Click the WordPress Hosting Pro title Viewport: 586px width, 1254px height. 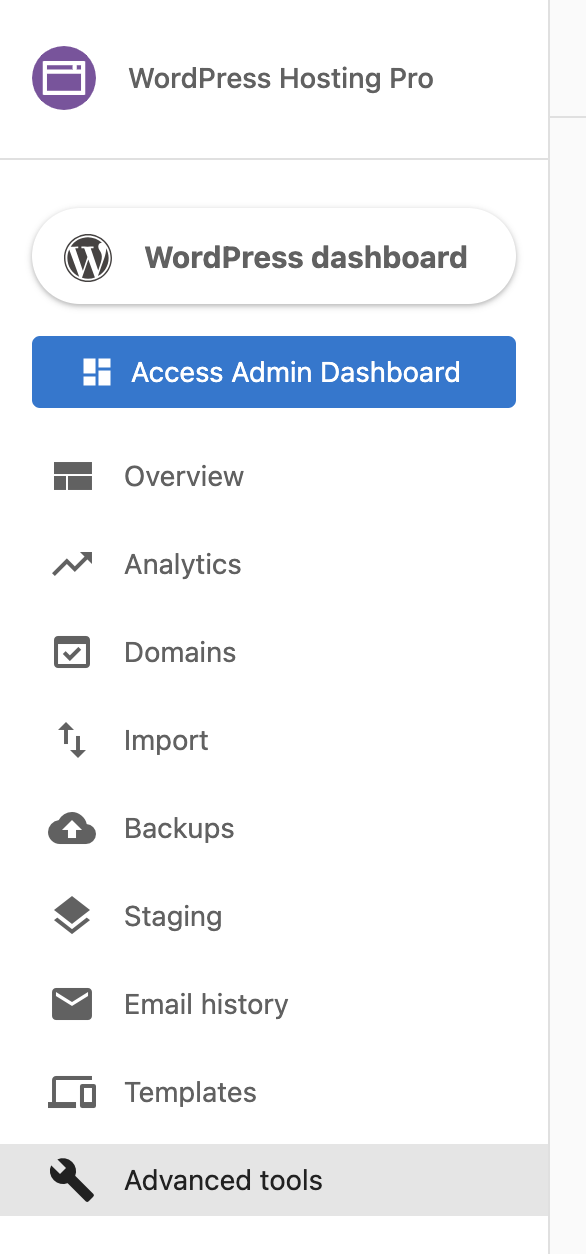click(281, 79)
